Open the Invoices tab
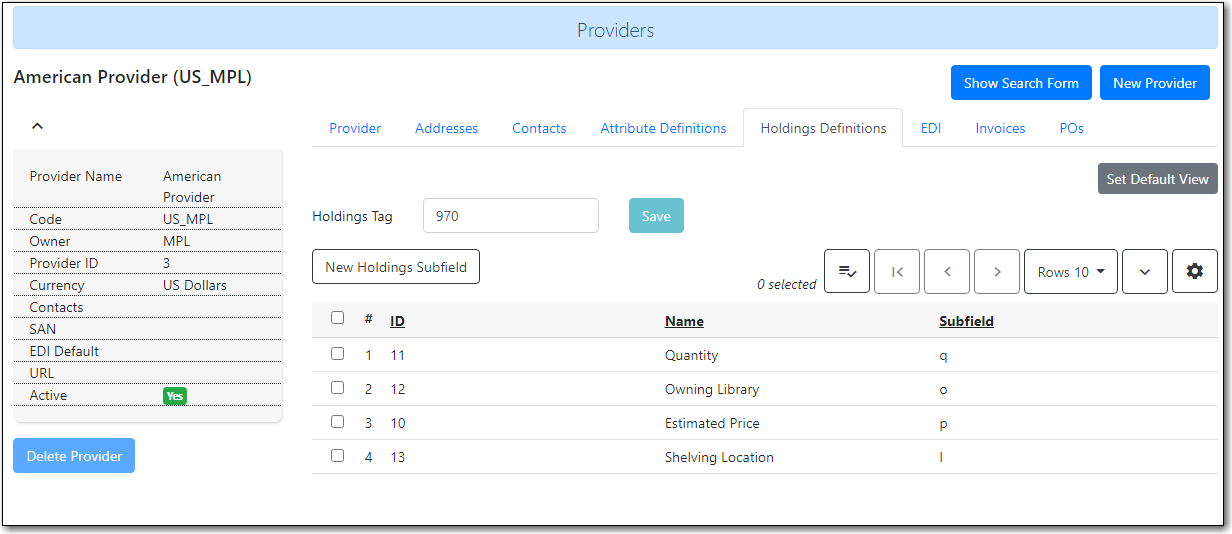 1000,128
